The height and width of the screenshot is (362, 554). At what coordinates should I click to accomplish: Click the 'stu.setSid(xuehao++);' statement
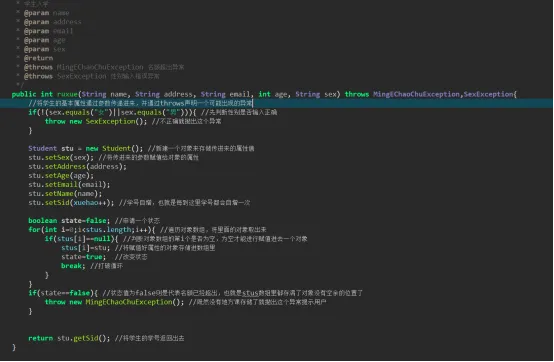pos(71,203)
